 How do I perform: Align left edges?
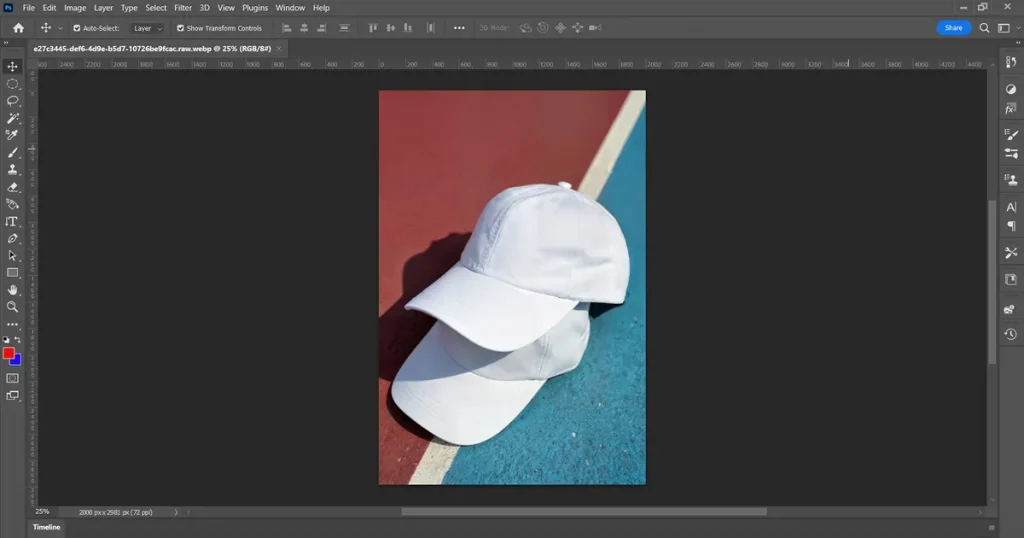(x=286, y=28)
